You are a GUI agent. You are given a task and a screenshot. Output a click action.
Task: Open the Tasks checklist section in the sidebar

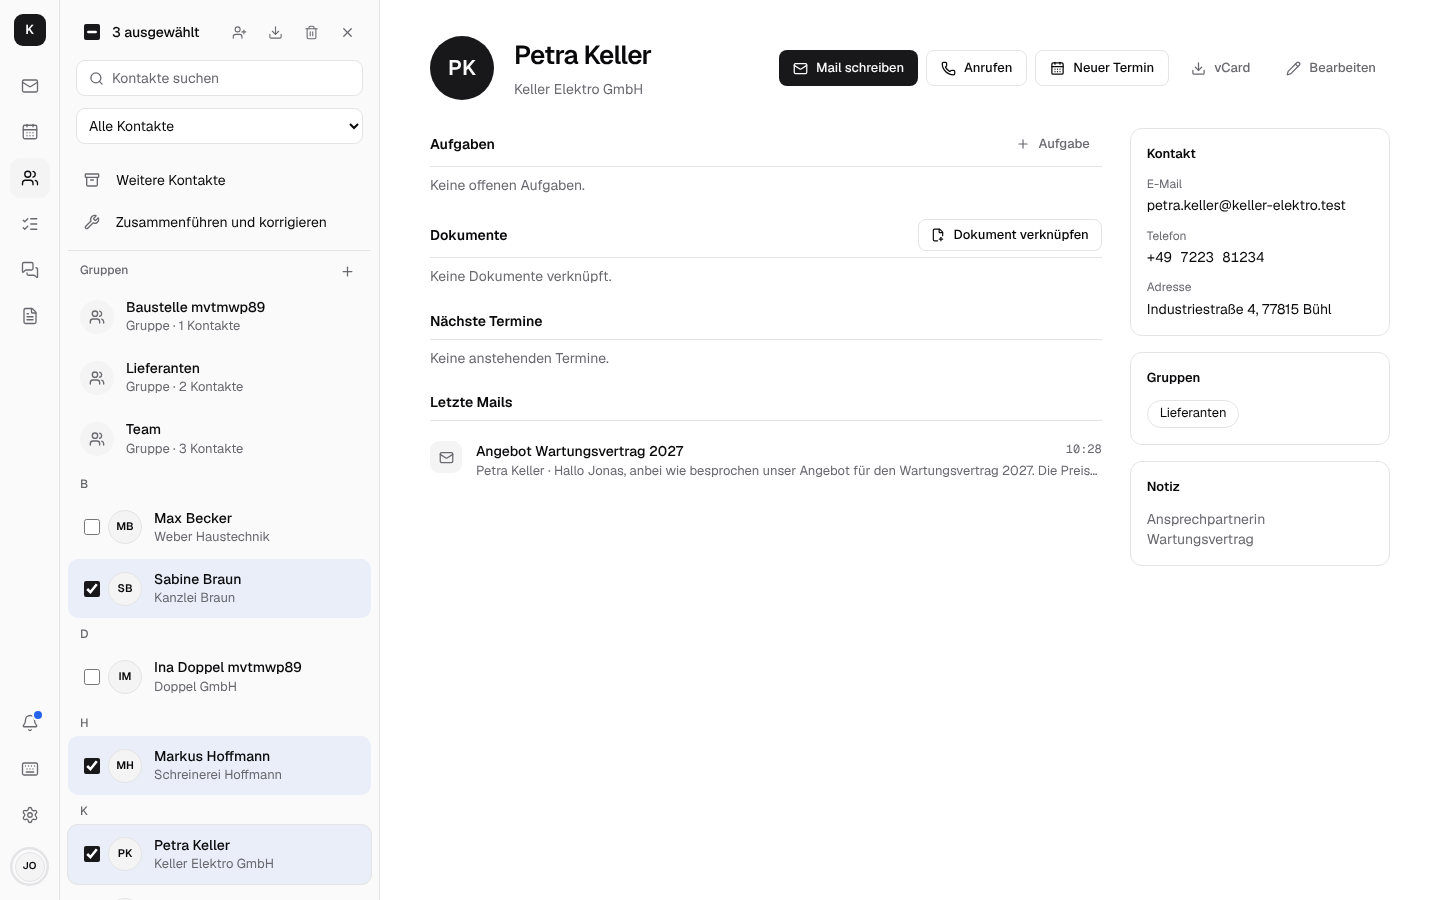click(30, 224)
